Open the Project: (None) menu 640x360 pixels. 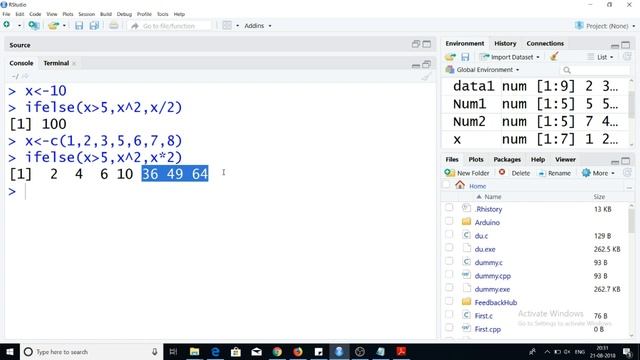point(605,26)
